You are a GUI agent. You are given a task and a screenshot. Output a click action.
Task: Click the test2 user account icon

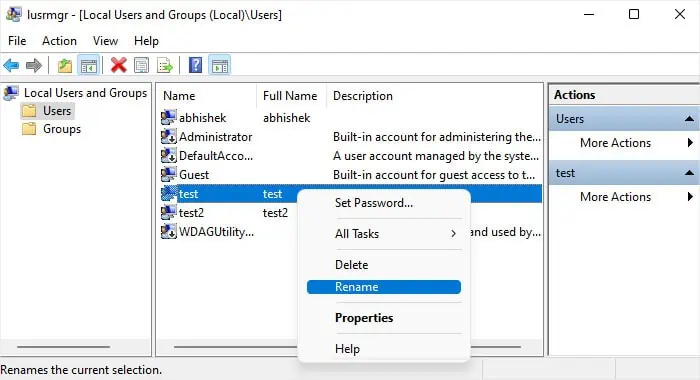[169, 212]
